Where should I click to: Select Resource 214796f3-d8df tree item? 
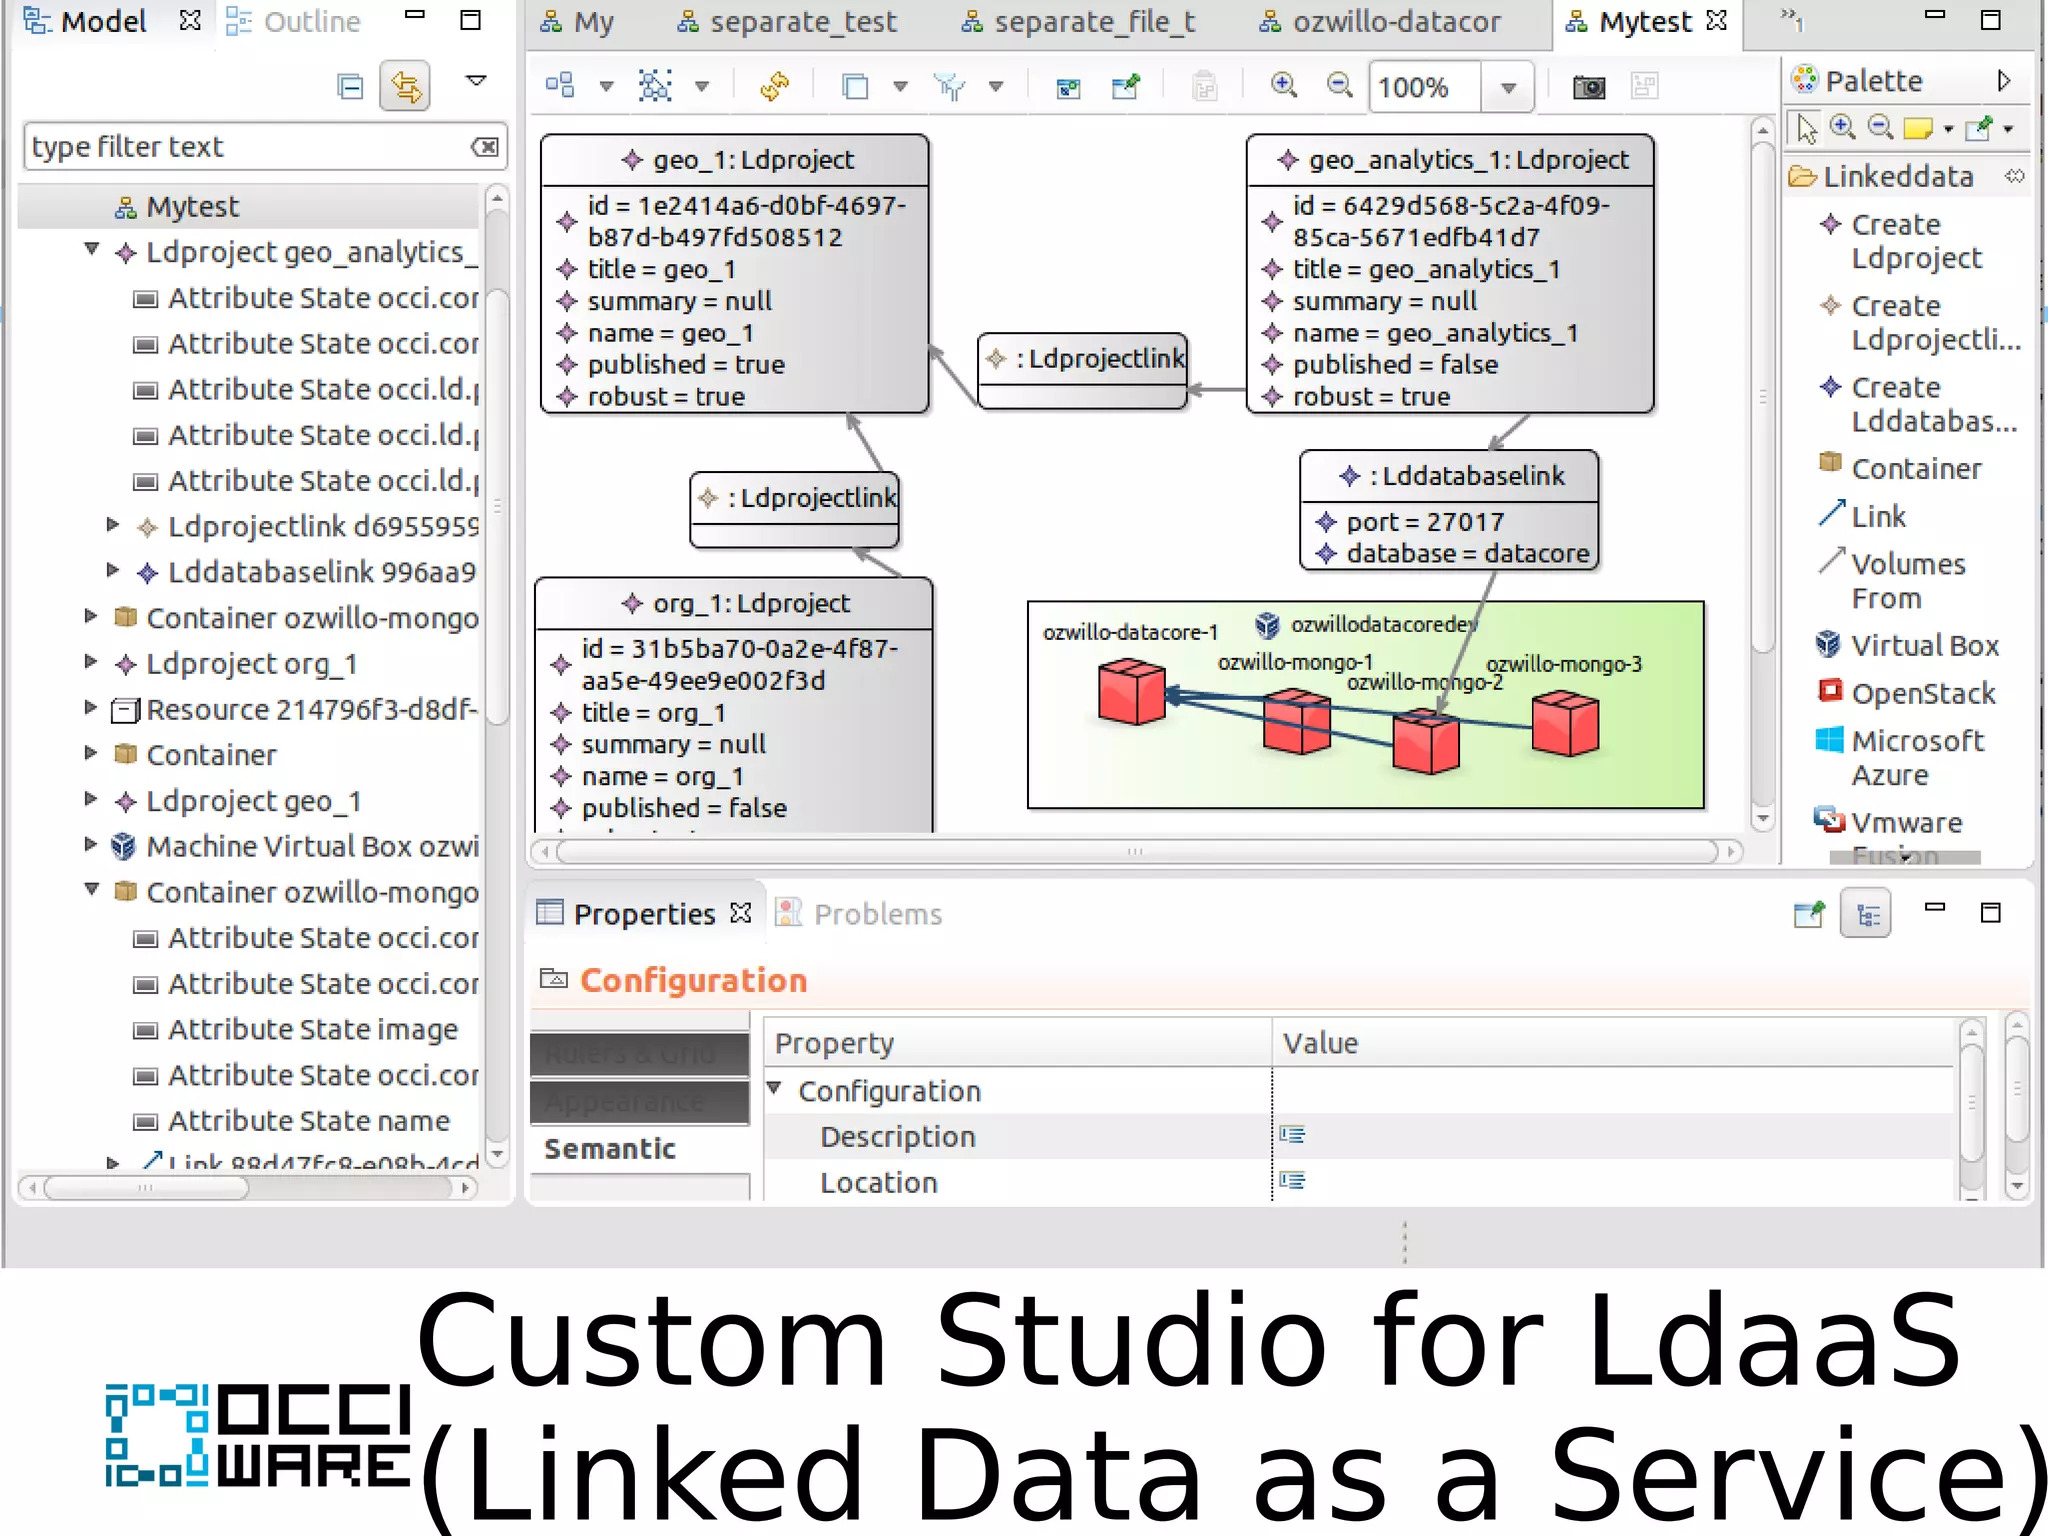tap(295, 709)
